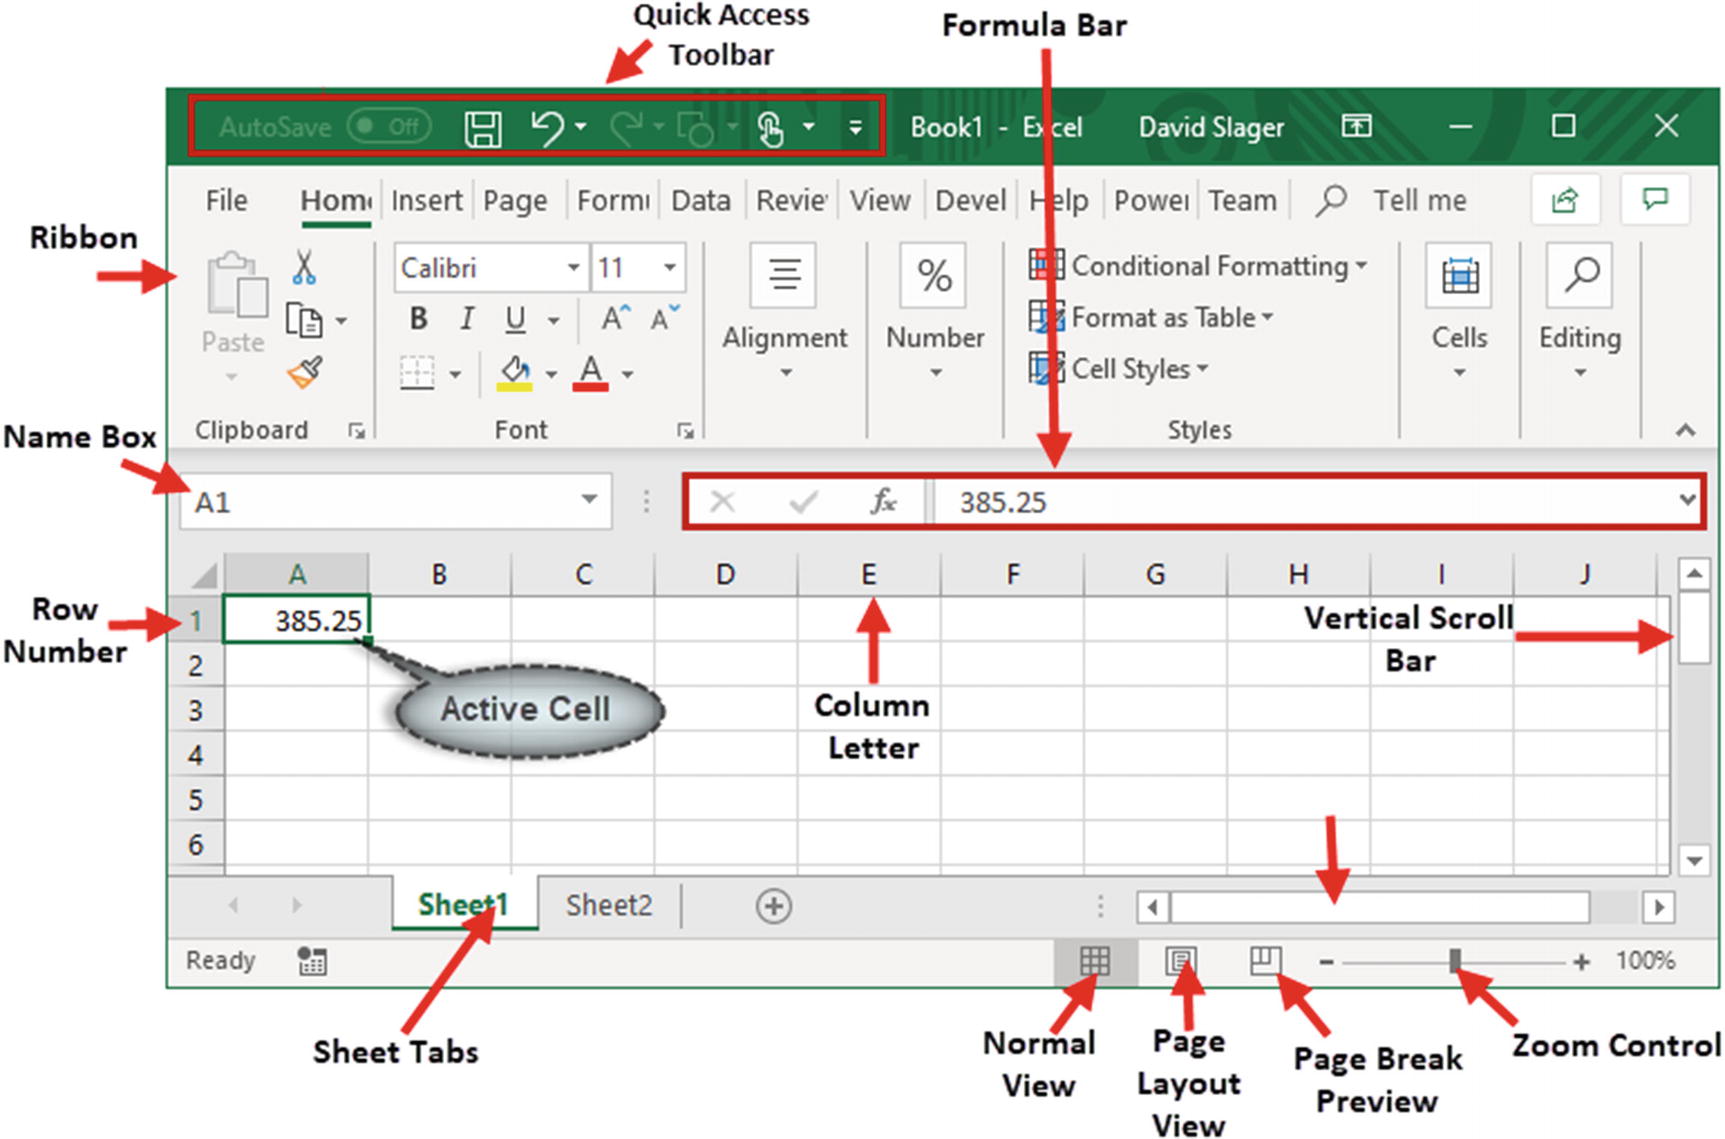Click the row 3 header

196,710
